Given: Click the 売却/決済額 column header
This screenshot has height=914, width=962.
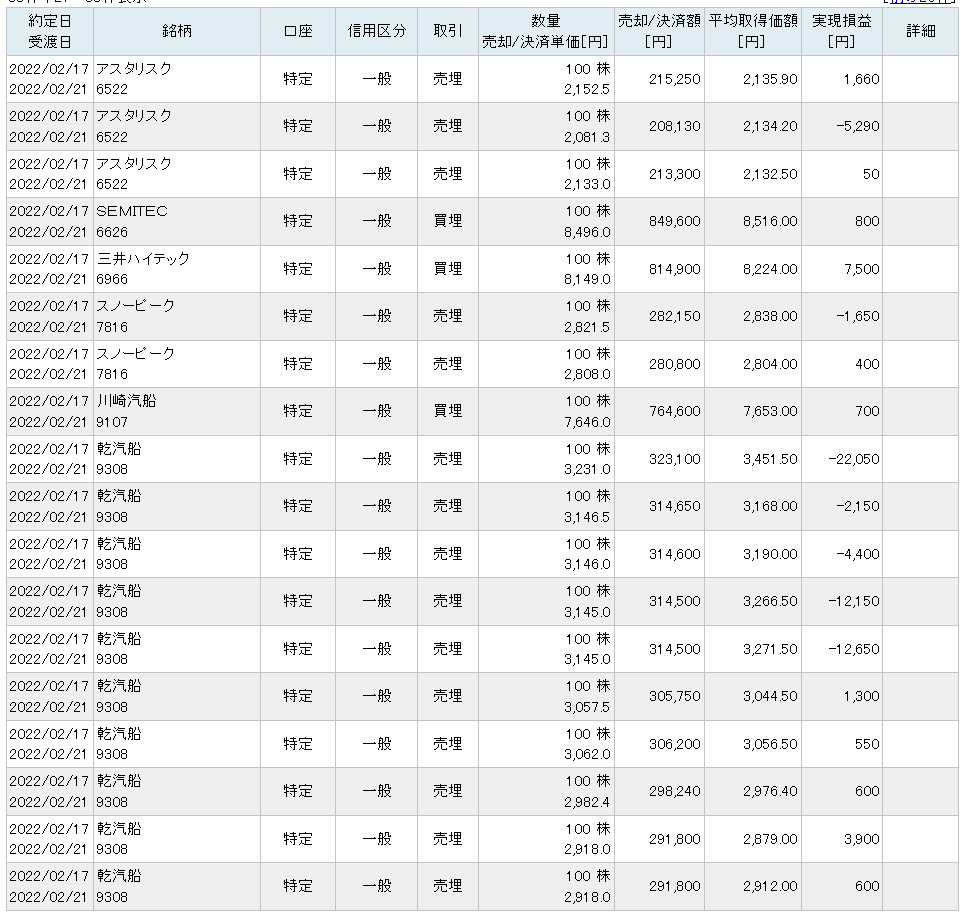Looking at the screenshot, I should point(659,31).
